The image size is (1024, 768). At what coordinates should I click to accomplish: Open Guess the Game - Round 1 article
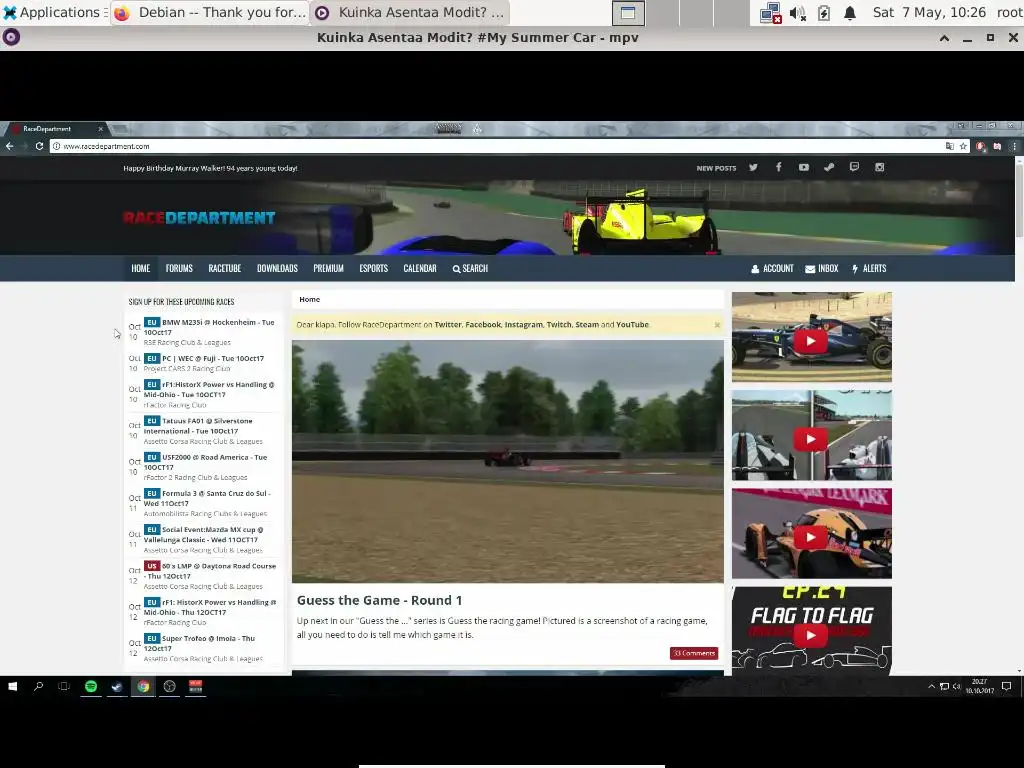click(379, 600)
